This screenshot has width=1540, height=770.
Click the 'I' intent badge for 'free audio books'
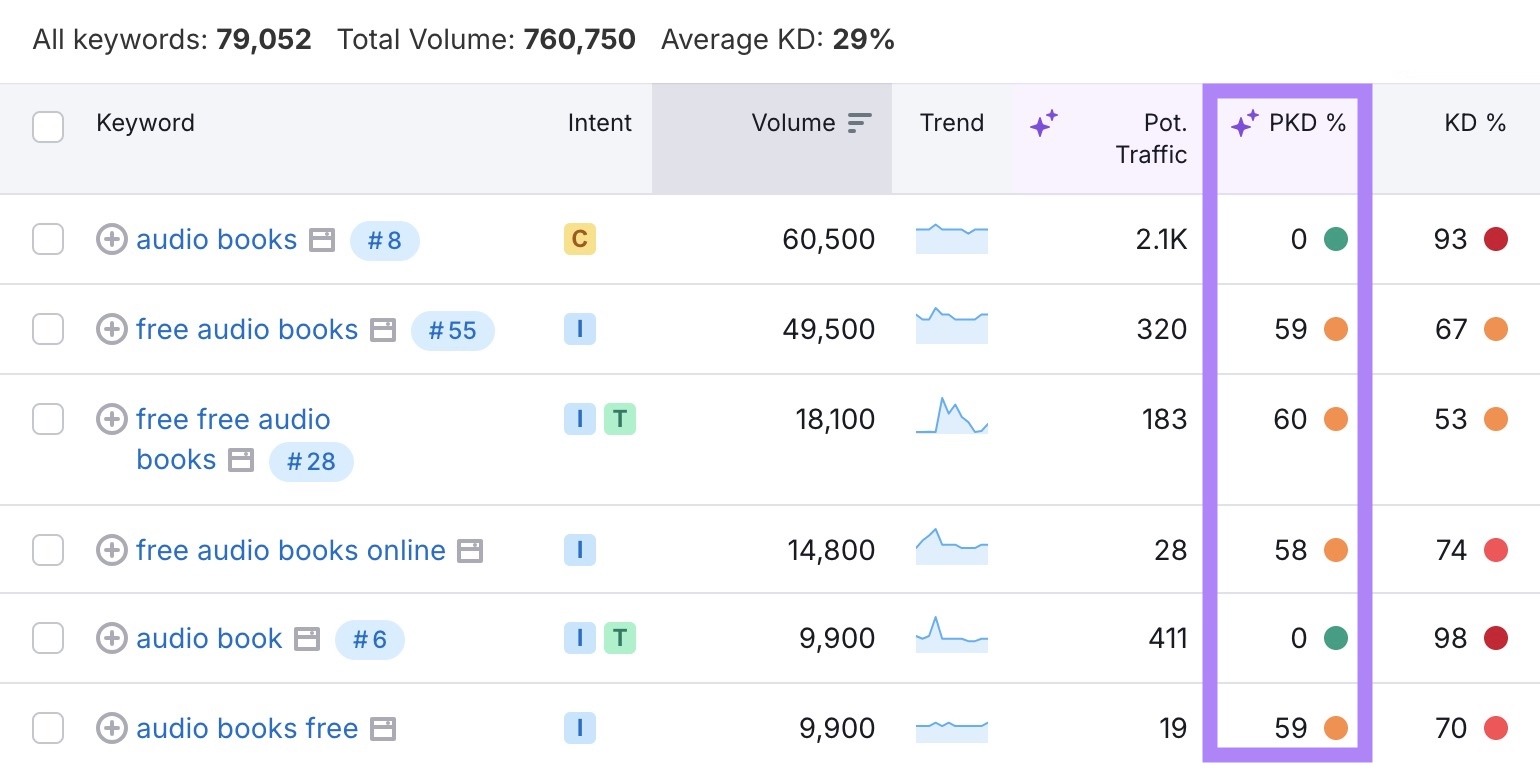pos(579,329)
